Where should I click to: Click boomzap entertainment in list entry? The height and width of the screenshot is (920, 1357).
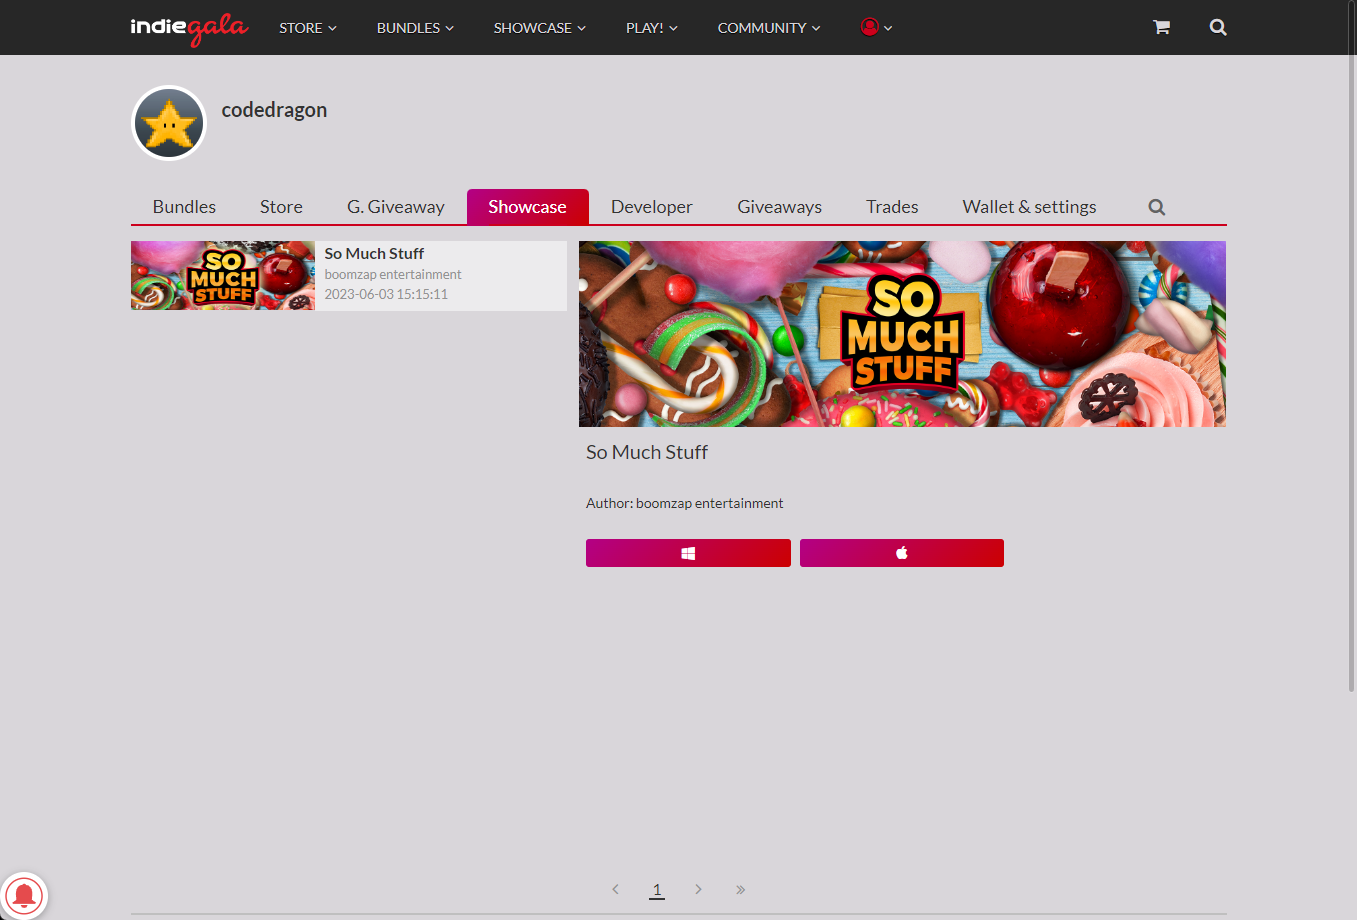(393, 274)
